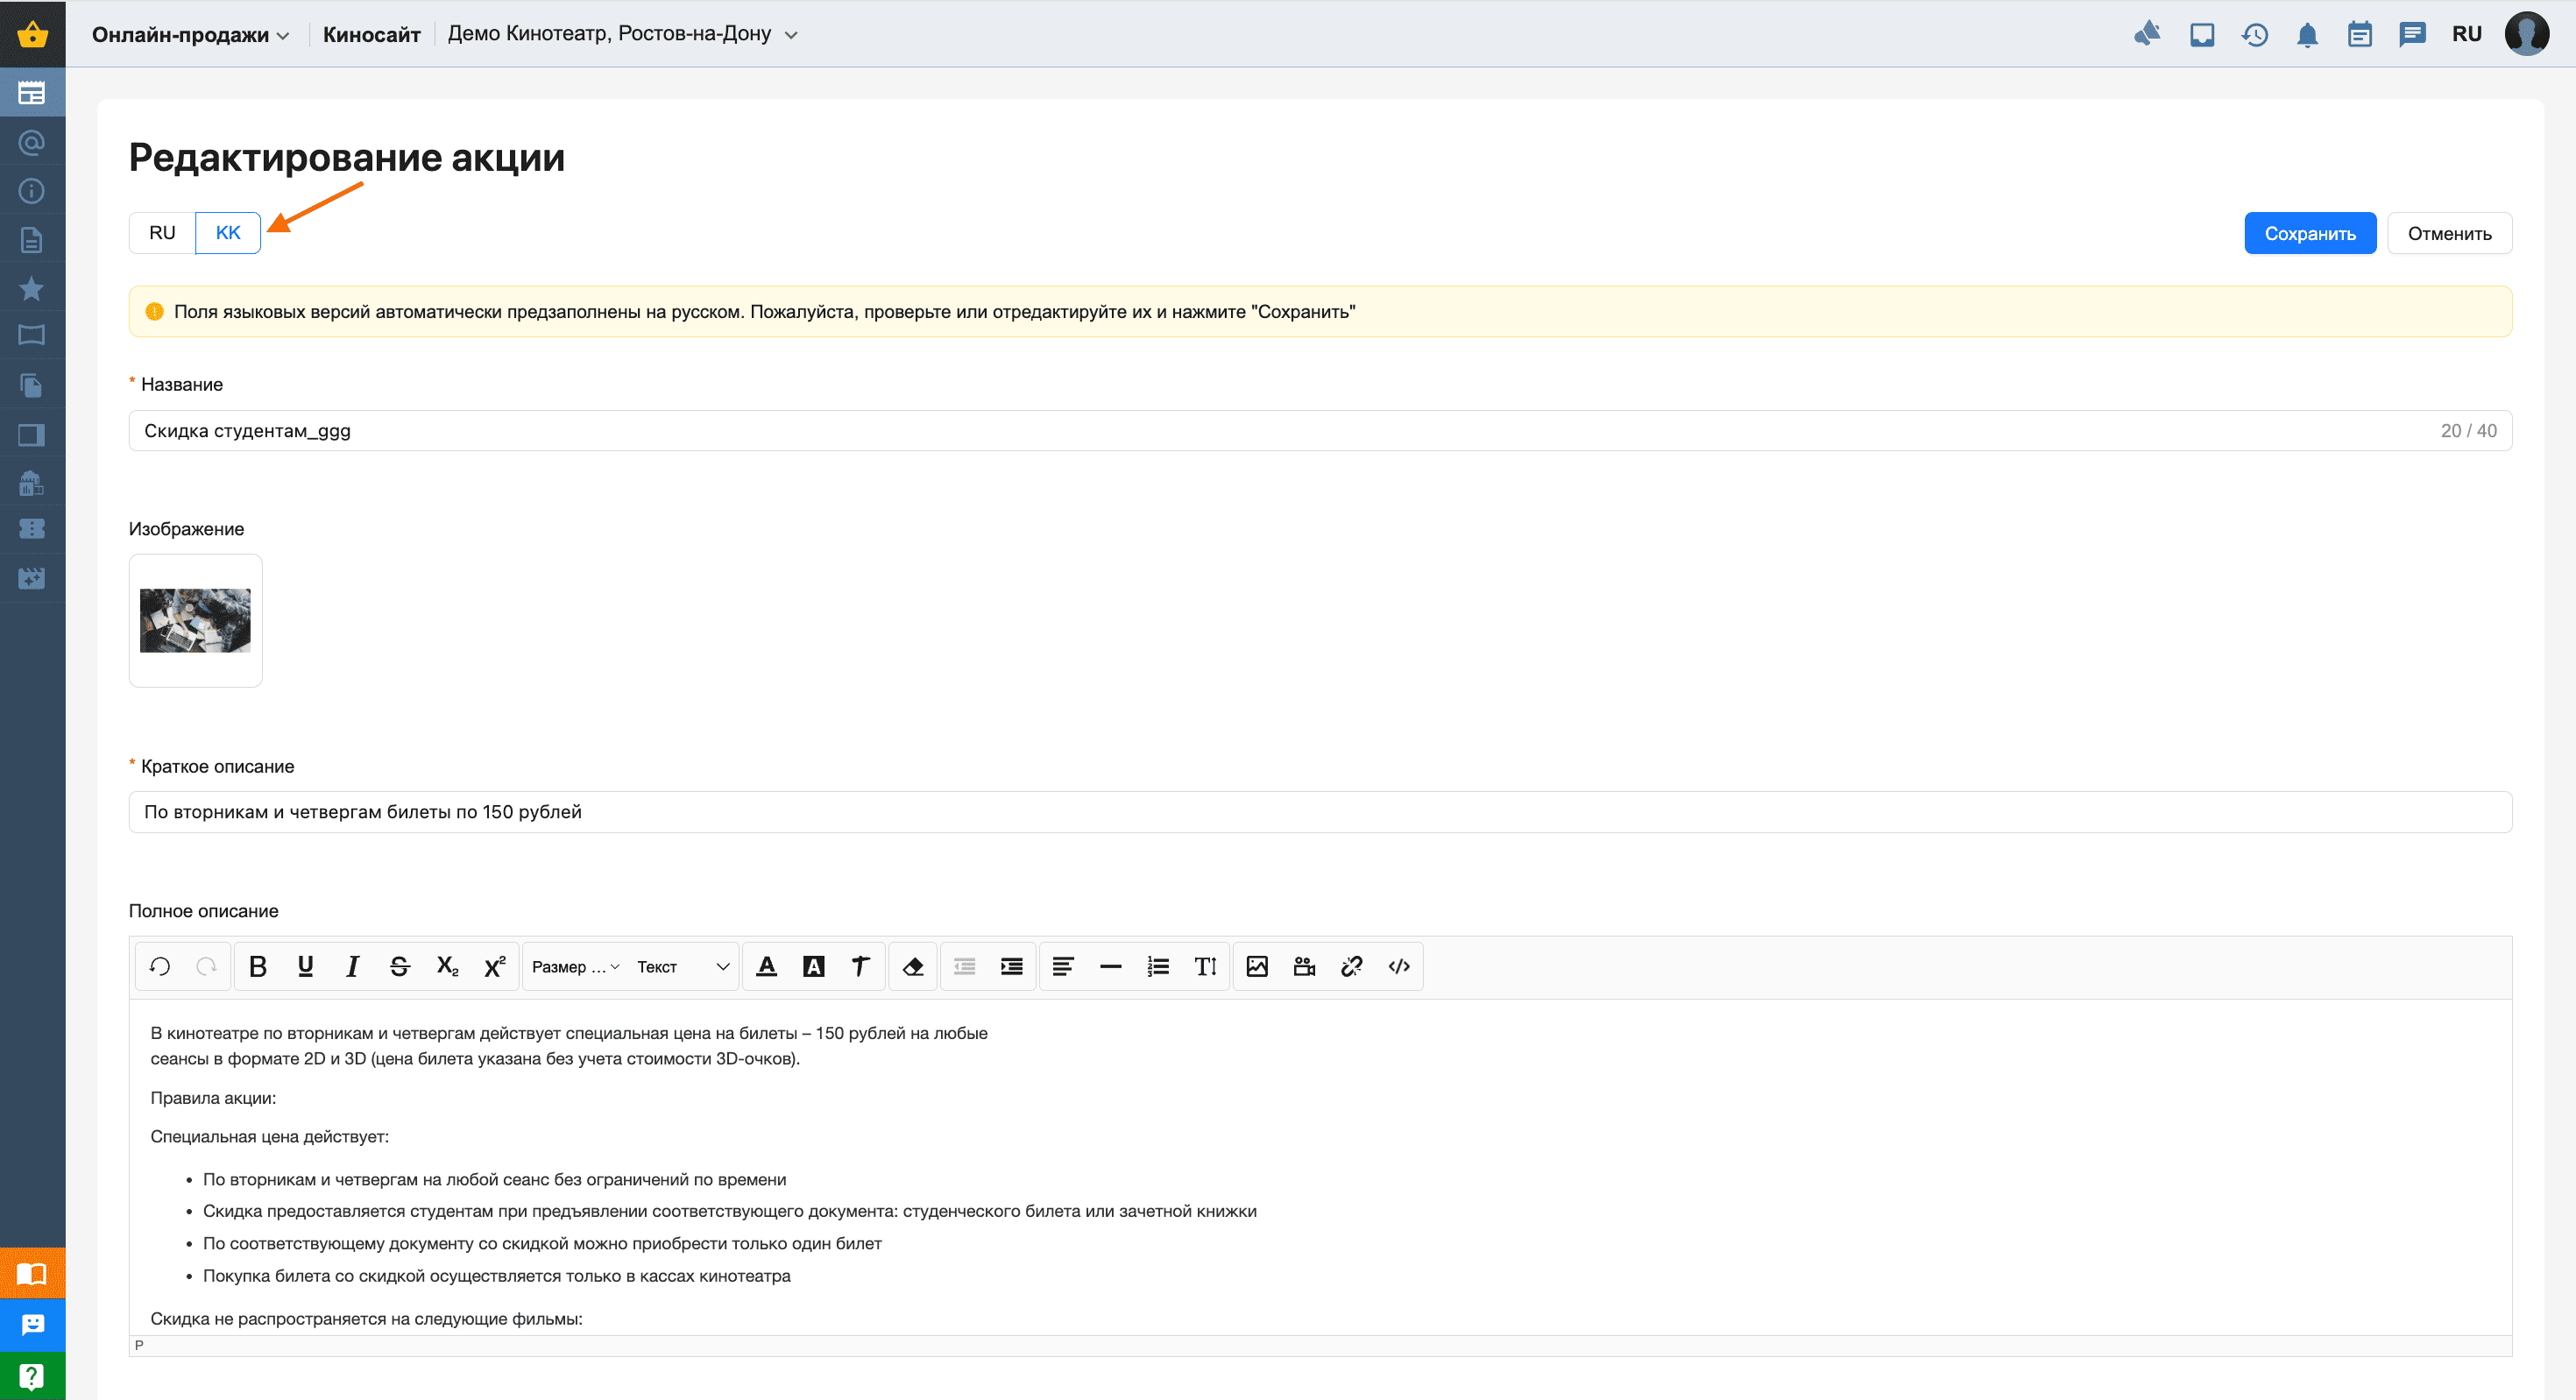Click the eraser remove-format icon
The height and width of the screenshot is (1400, 2576).
pos(912,966)
